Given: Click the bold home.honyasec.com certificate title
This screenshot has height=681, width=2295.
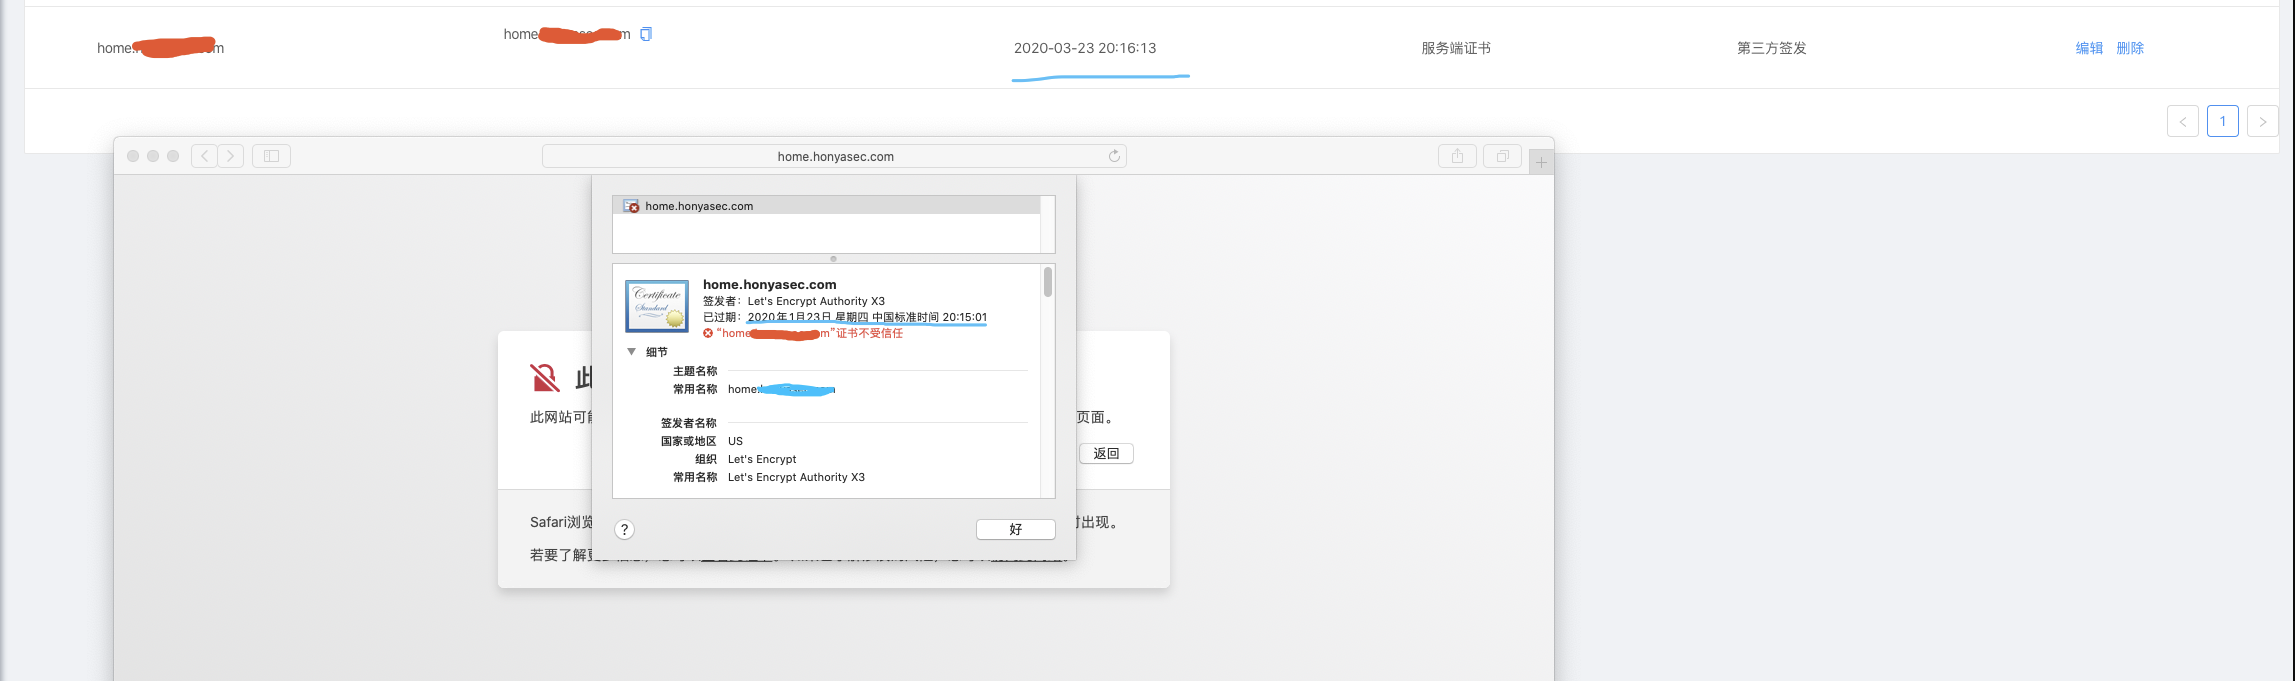Looking at the screenshot, I should (x=770, y=284).
